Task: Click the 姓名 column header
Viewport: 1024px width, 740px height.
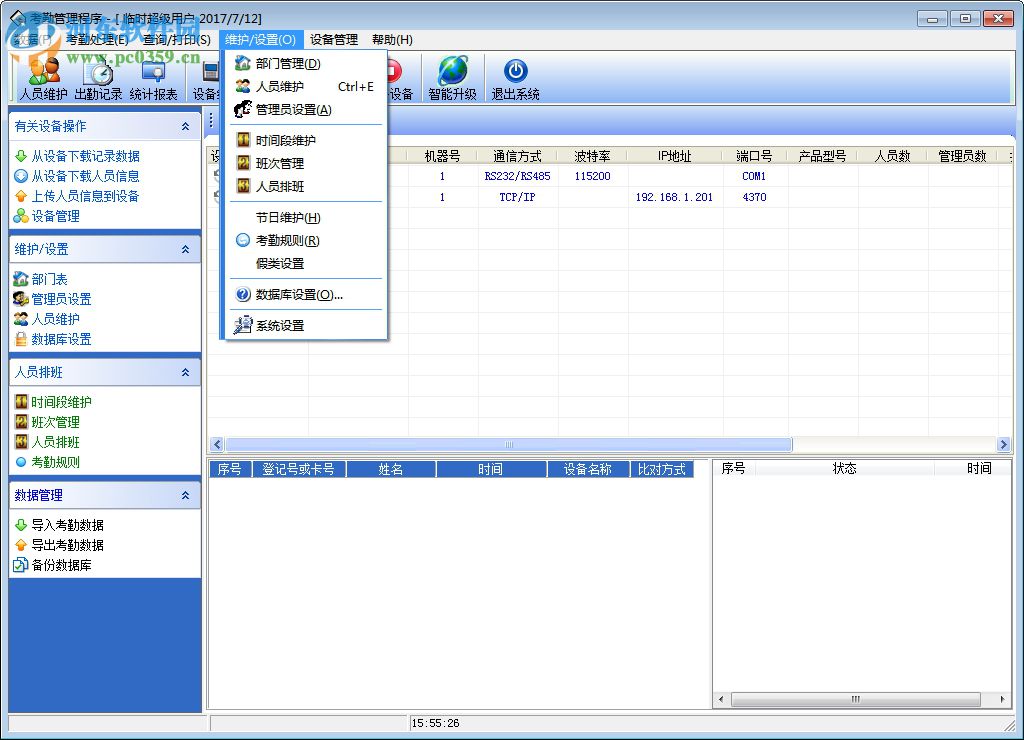Action: click(391, 469)
